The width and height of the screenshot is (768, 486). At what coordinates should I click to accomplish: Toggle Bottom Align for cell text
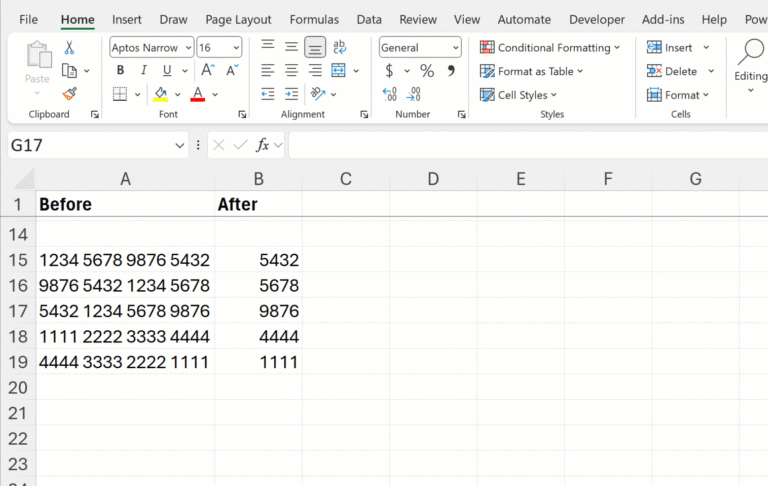click(315, 47)
